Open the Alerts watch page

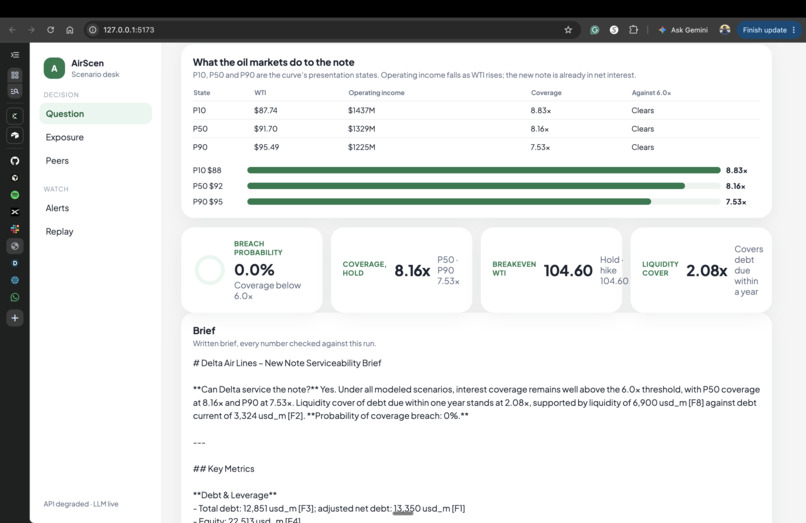tap(57, 208)
